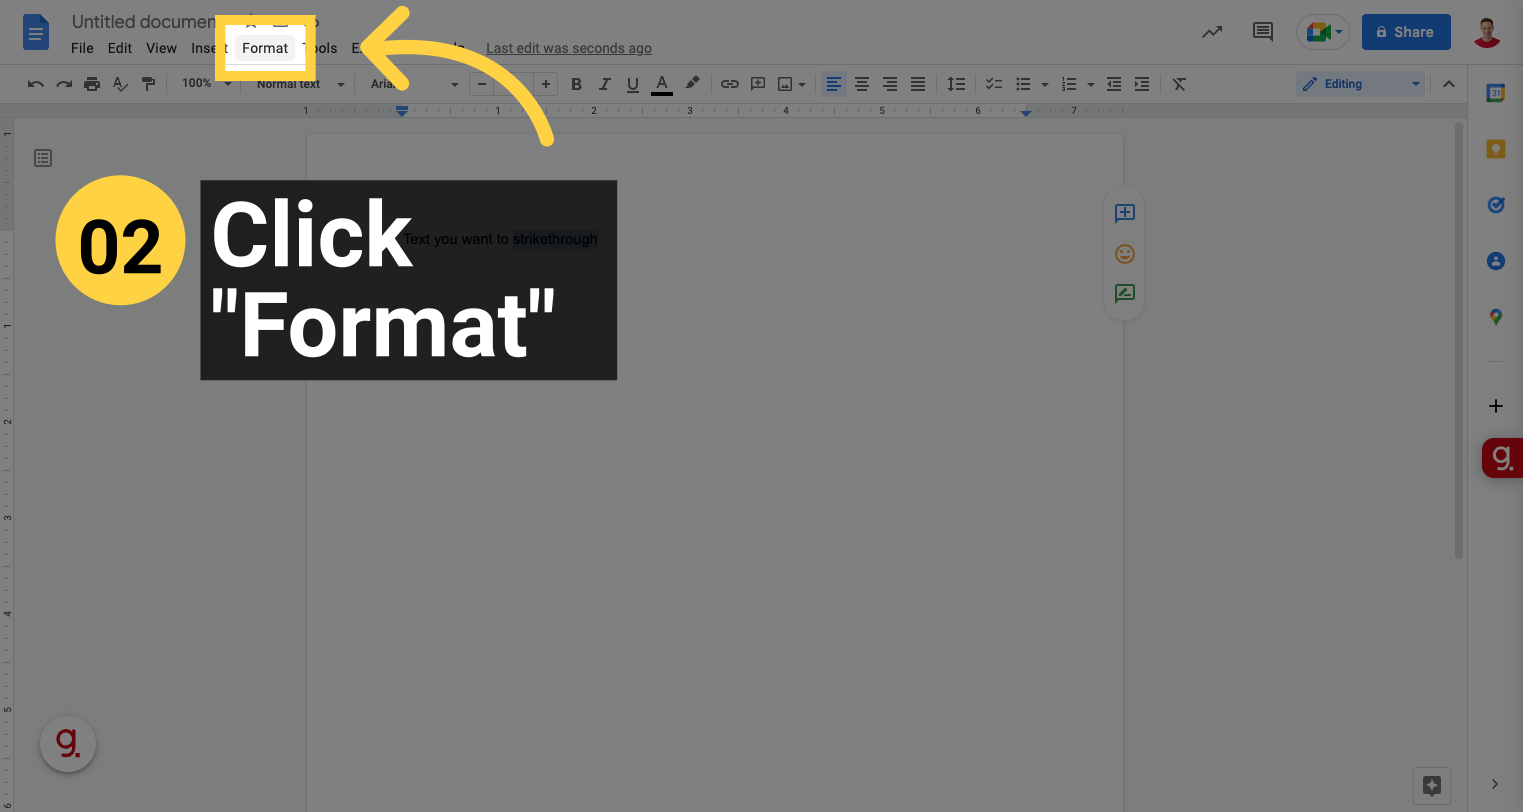Toggle Bold formatting
This screenshot has height=812, width=1523.
576,84
